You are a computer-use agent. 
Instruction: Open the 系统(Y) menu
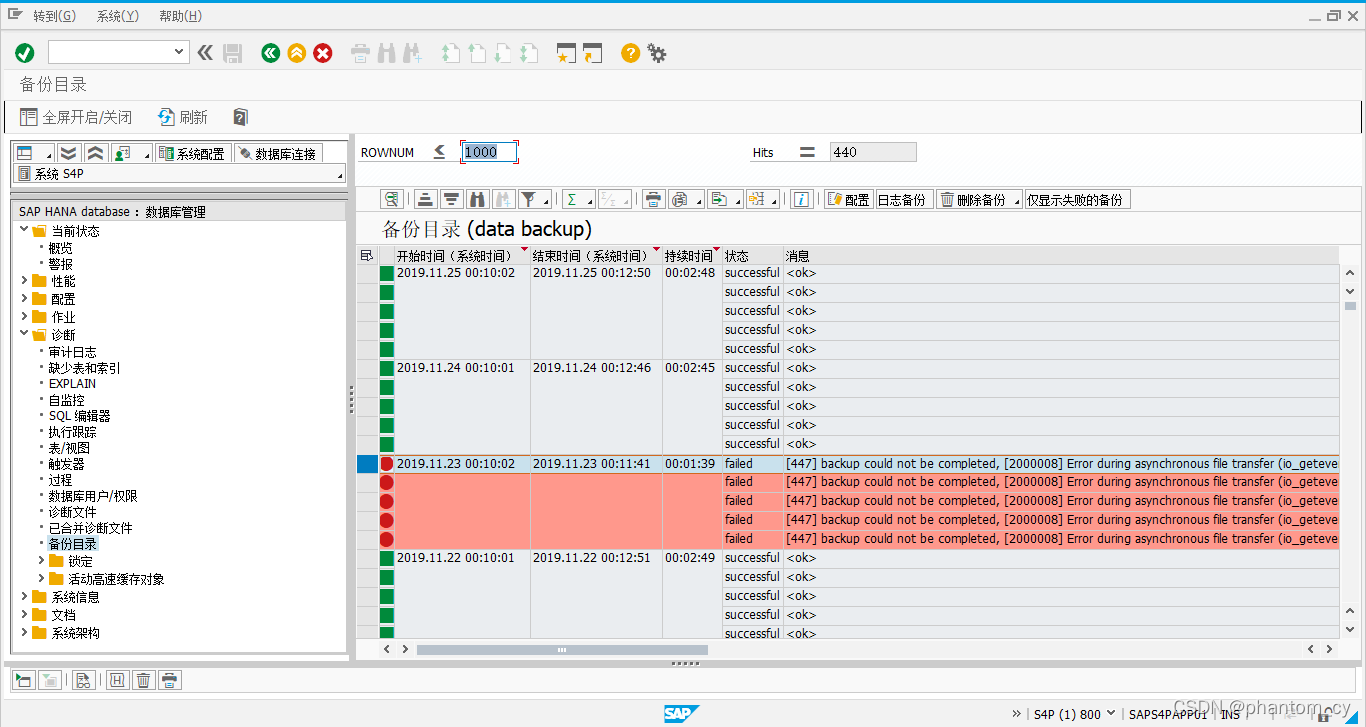point(117,16)
